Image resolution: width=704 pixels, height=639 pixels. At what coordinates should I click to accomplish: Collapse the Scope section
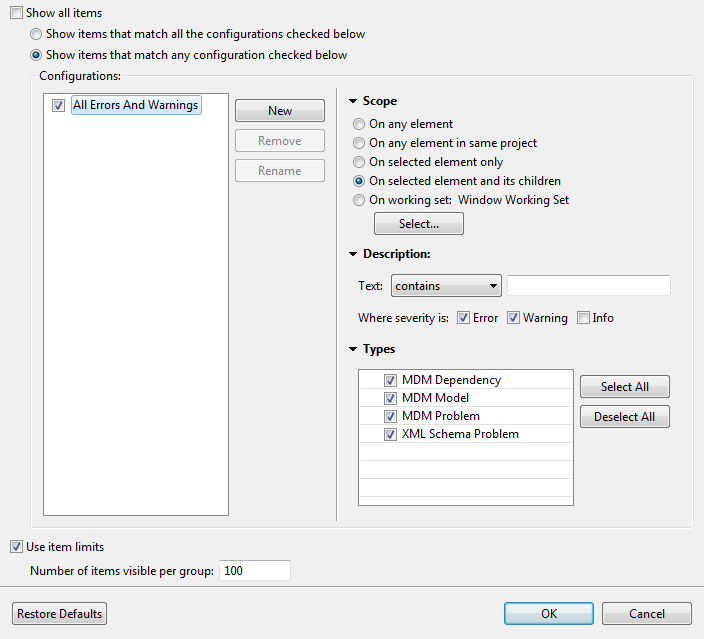(x=353, y=101)
